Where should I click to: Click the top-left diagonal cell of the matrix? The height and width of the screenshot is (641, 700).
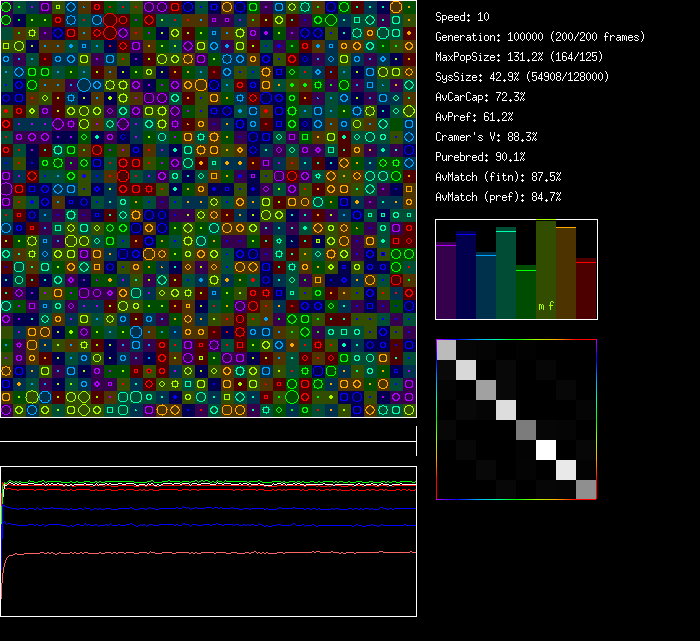[446, 350]
